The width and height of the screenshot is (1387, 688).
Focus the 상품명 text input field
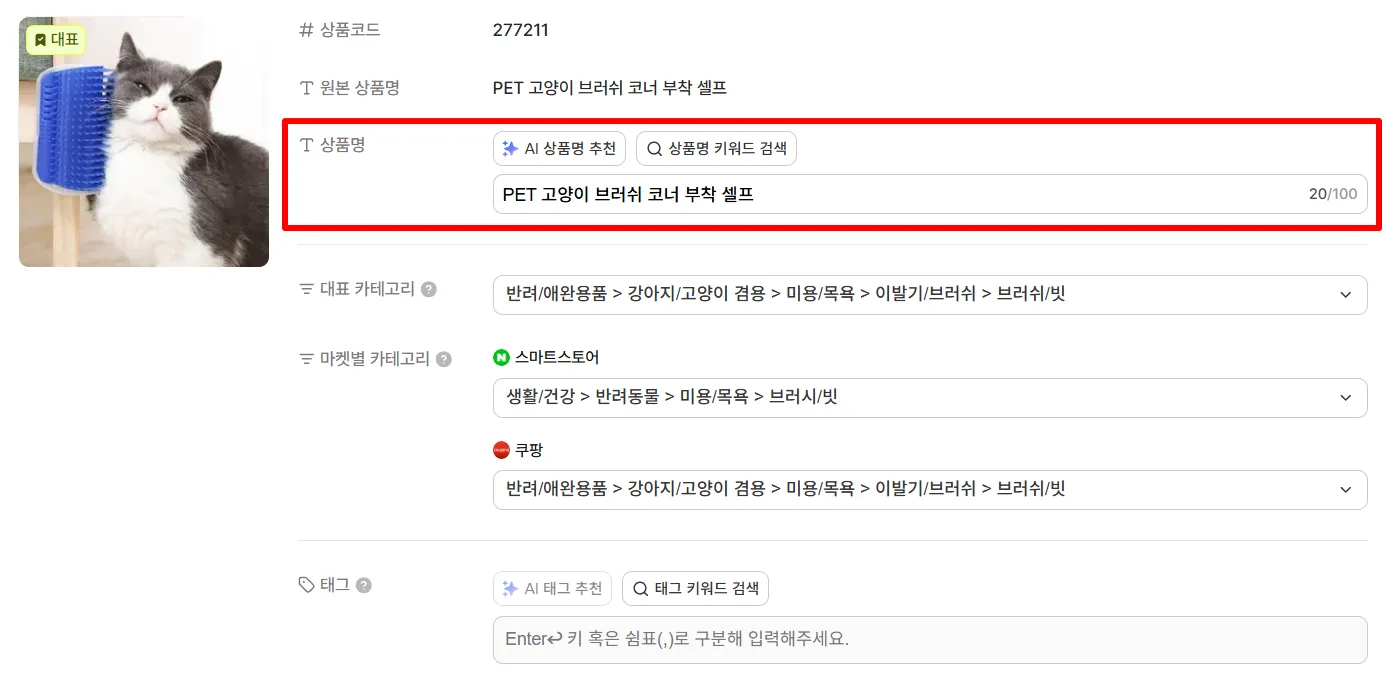click(930, 194)
